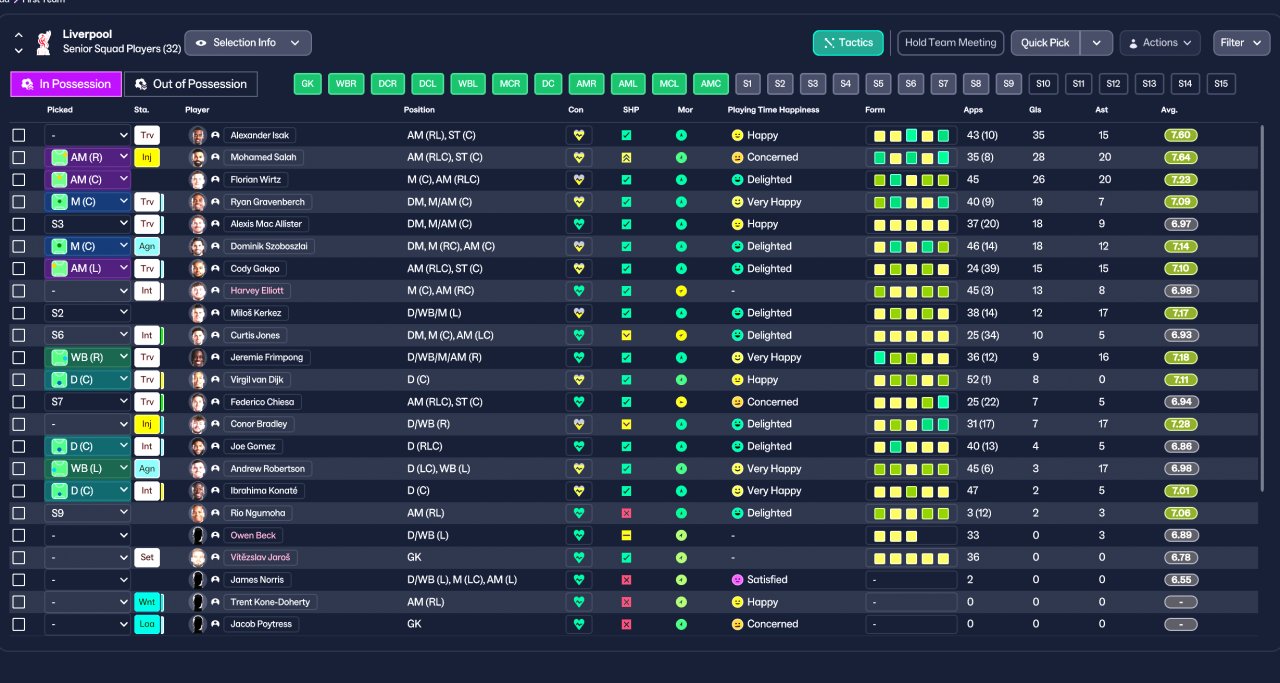Viewport: 1280px width, 683px height.
Task: Click Harvey Elliott's condition heart icon
Action: click(579, 291)
